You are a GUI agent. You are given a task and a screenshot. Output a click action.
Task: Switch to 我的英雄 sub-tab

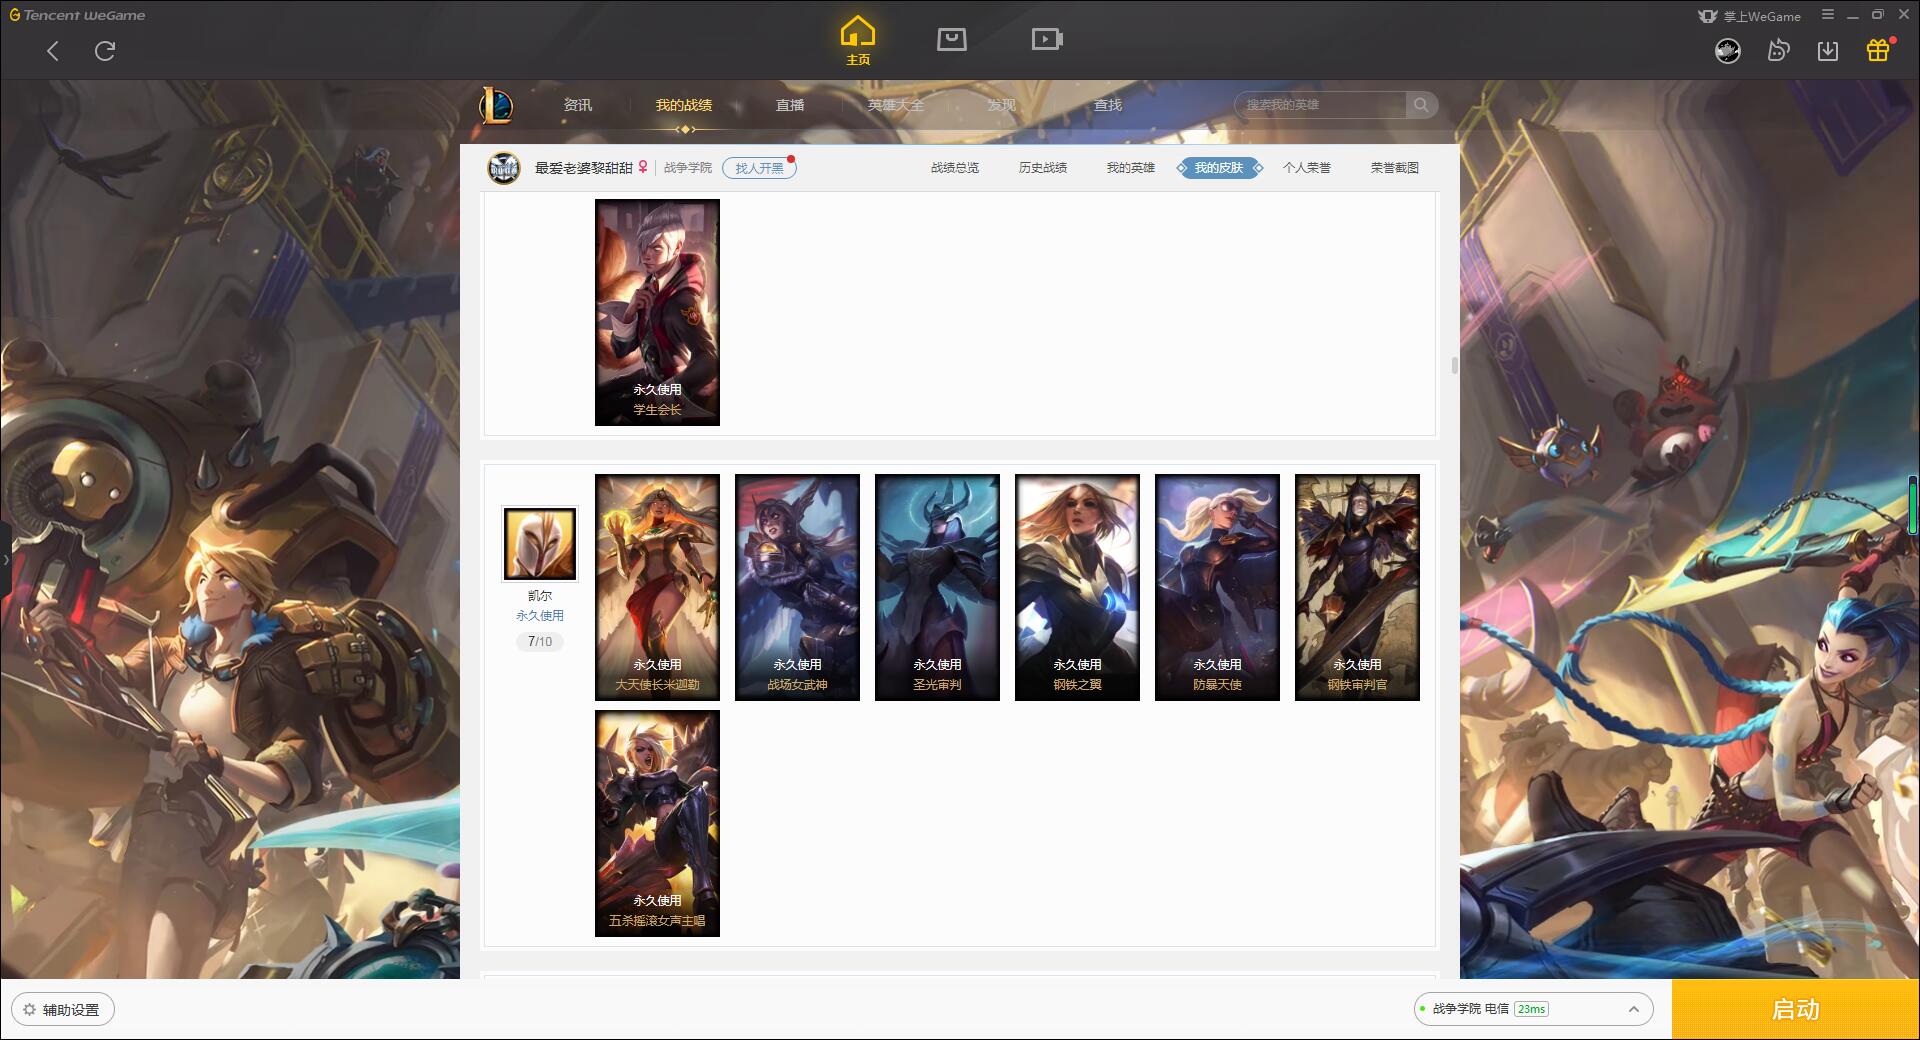[1131, 168]
